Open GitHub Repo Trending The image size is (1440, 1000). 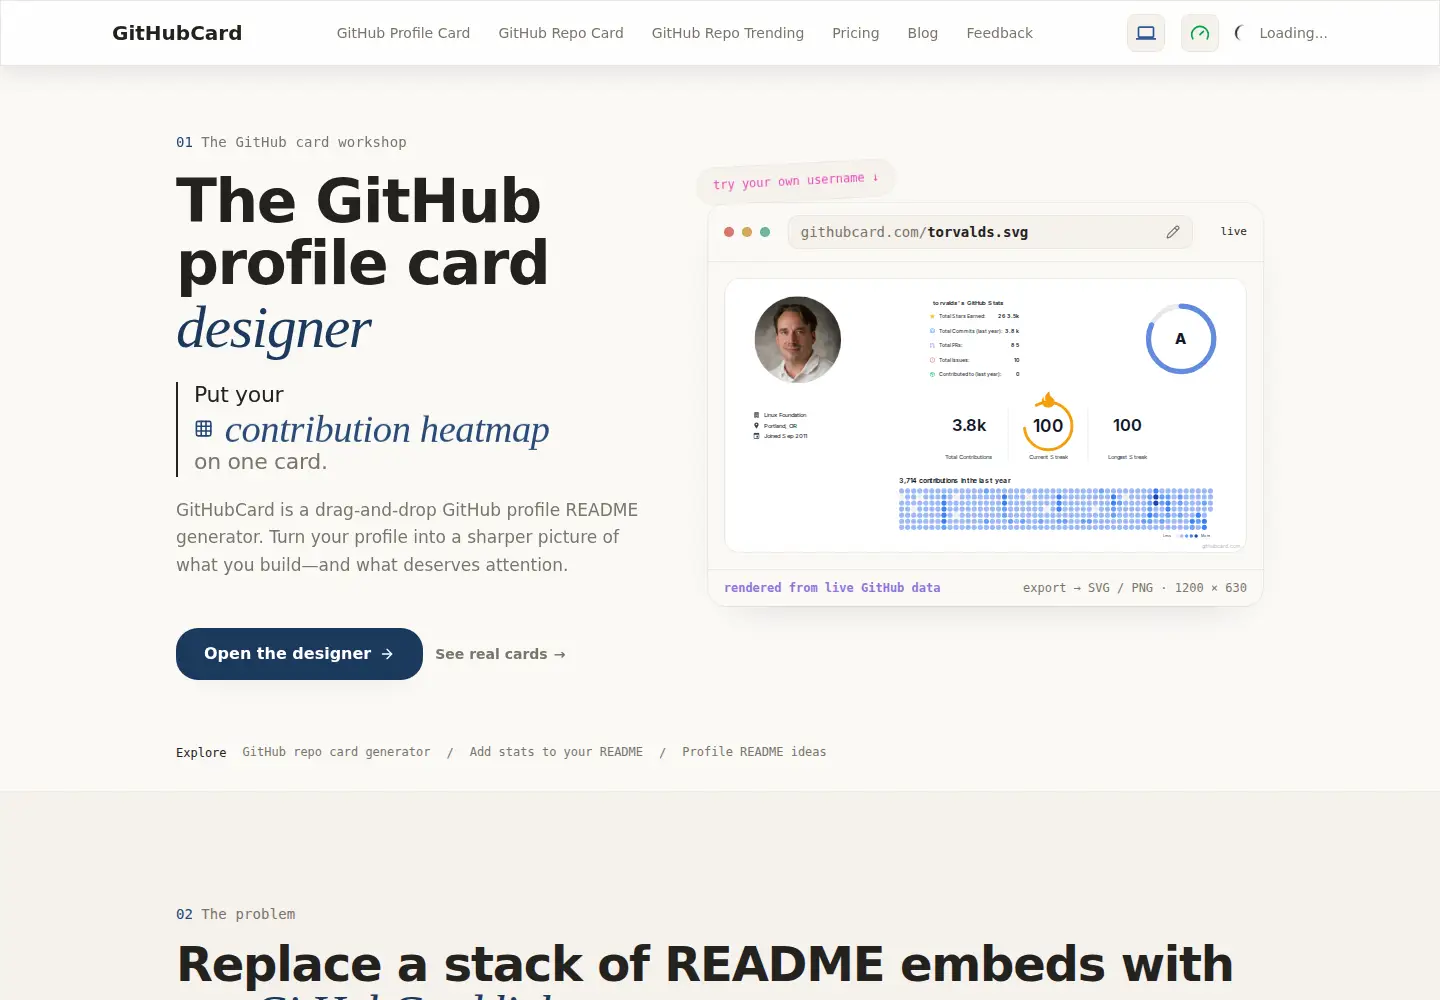pos(728,33)
